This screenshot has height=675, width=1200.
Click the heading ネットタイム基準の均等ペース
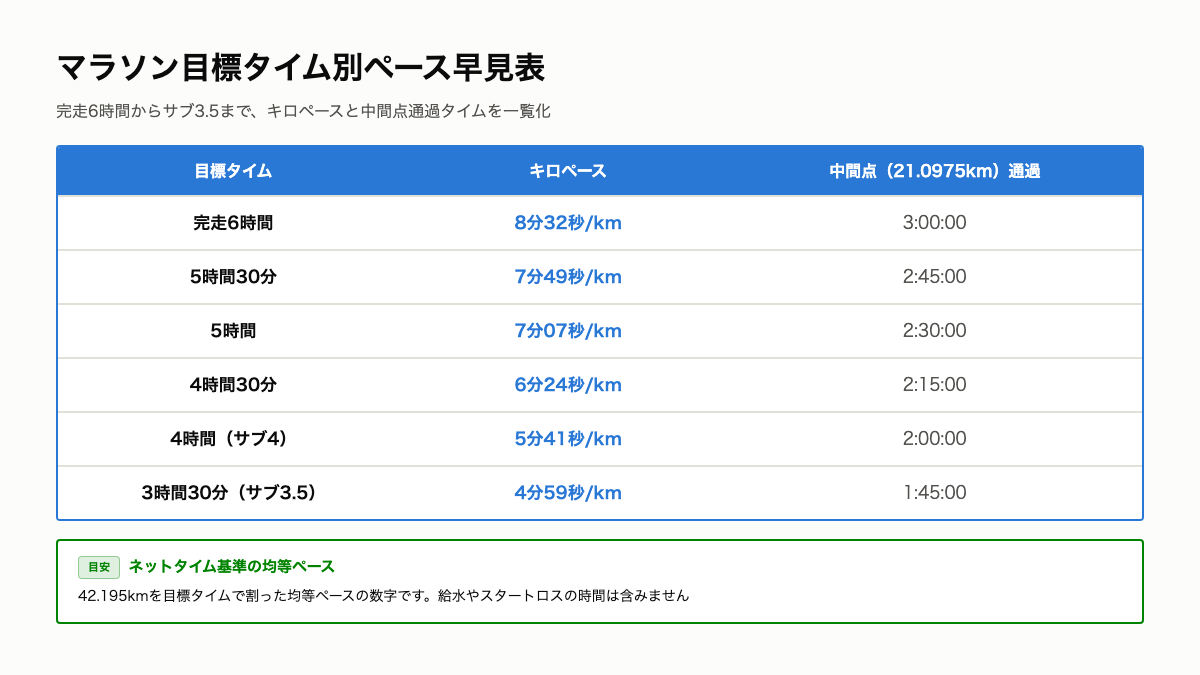tap(232, 567)
